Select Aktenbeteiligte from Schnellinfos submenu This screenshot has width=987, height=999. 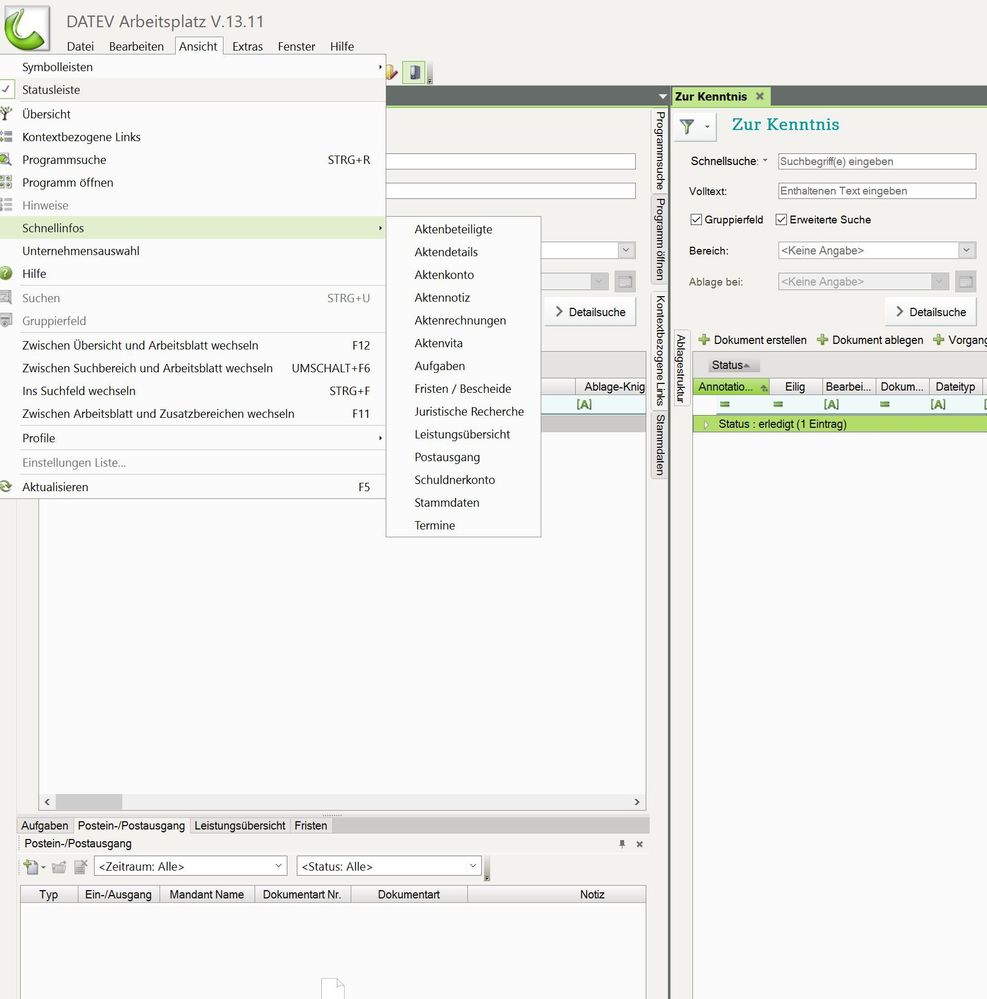[x=453, y=229]
